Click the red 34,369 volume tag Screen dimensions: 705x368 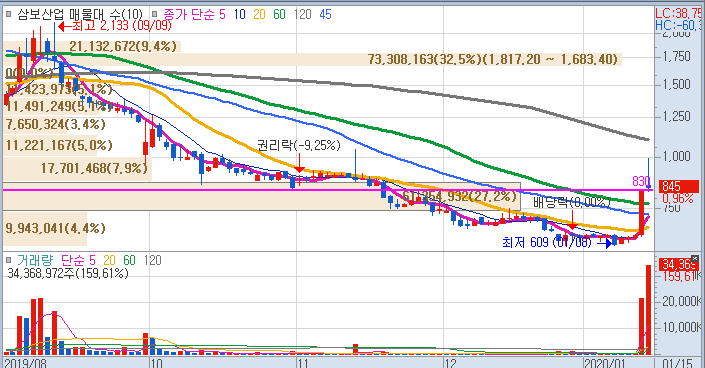click(x=679, y=265)
